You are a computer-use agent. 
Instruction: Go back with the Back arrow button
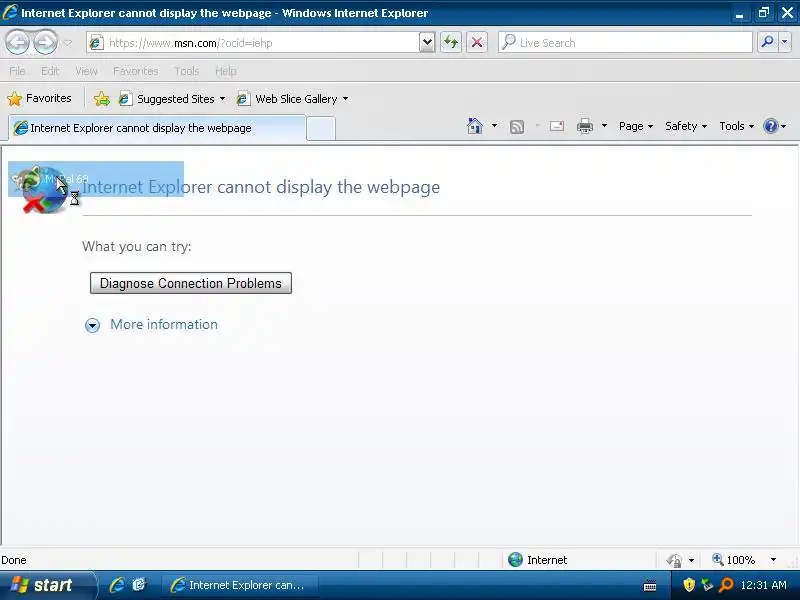coord(18,42)
